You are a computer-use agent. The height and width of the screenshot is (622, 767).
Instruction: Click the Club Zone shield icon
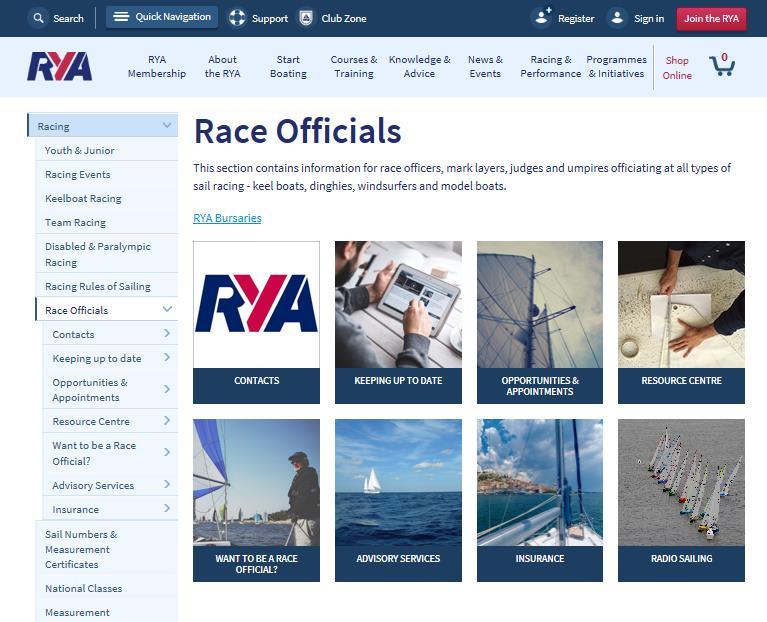(306, 18)
